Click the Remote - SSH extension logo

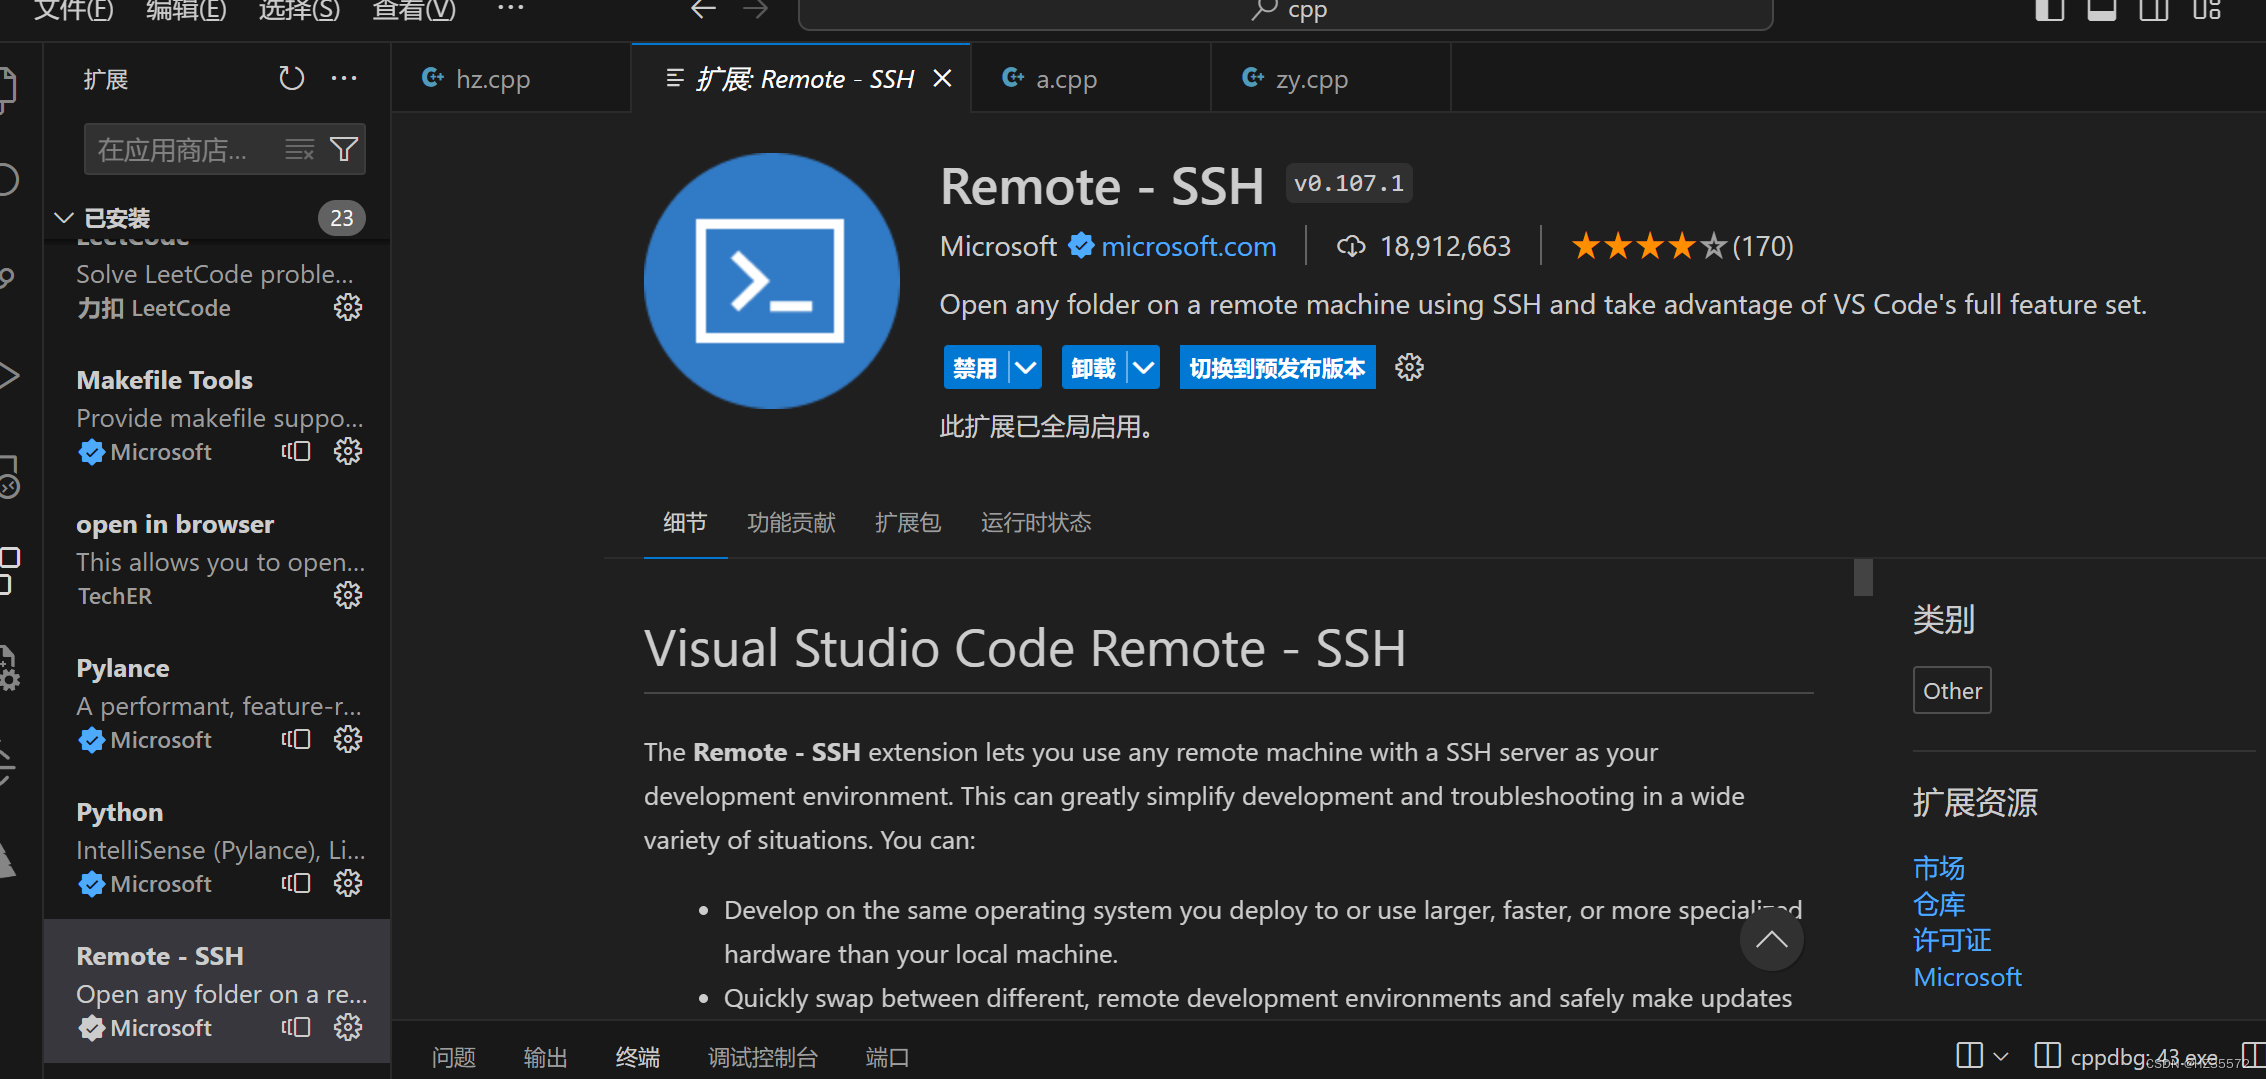tap(771, 281)
